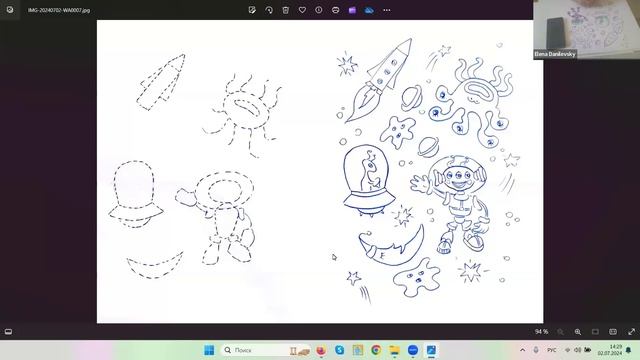Viewport: 640px width, 360px height.
Task: Open Zoom from the taskbar
Action: point(413,350)
